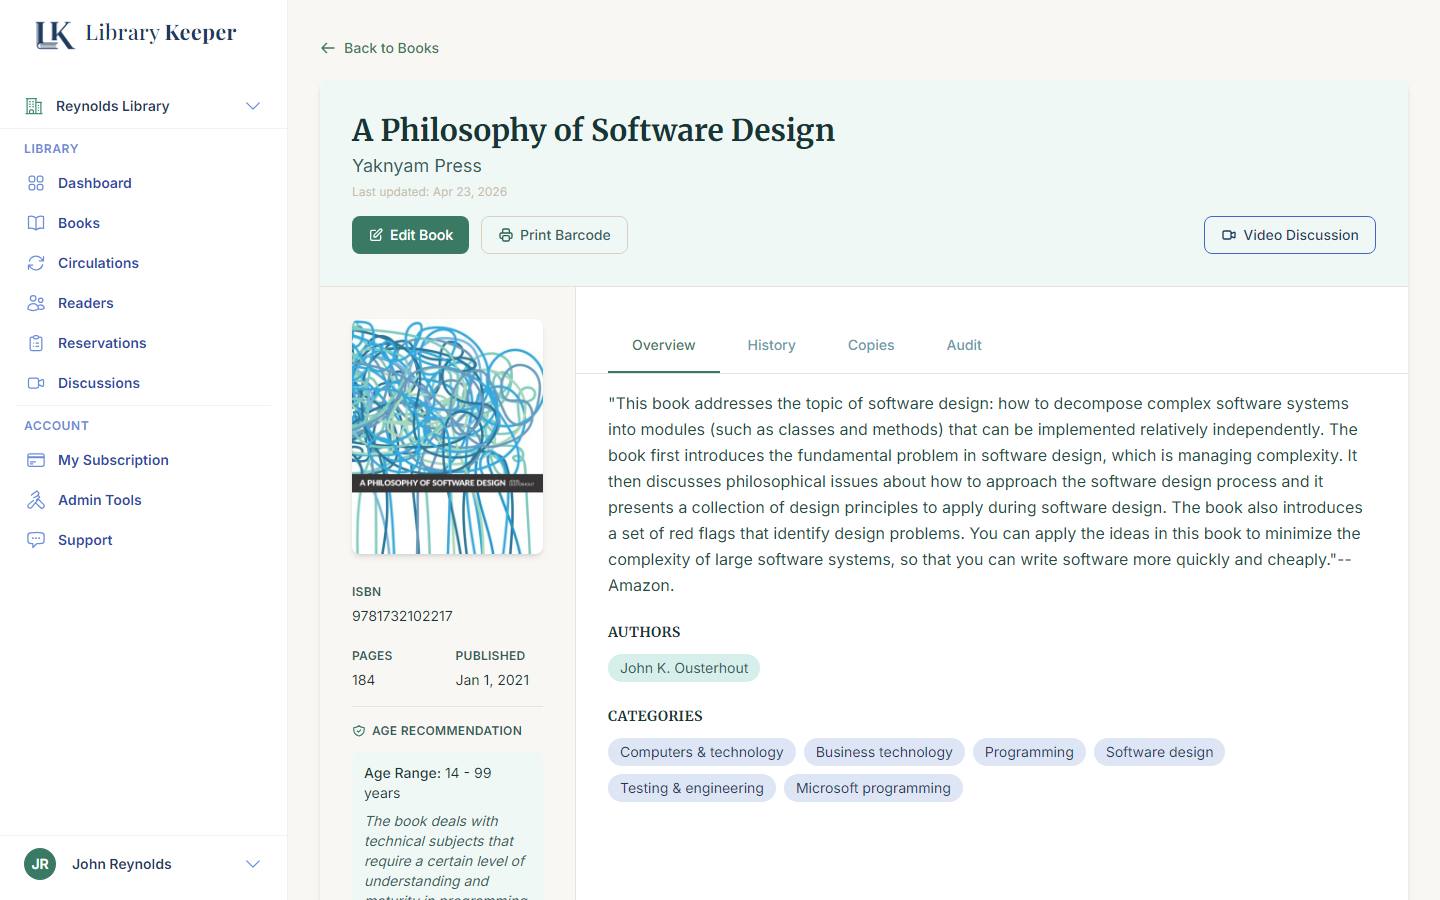Expand the John Reynolds account menu chevron
Viewport: 1440px width, 900px height.
(x=253, y=864)
